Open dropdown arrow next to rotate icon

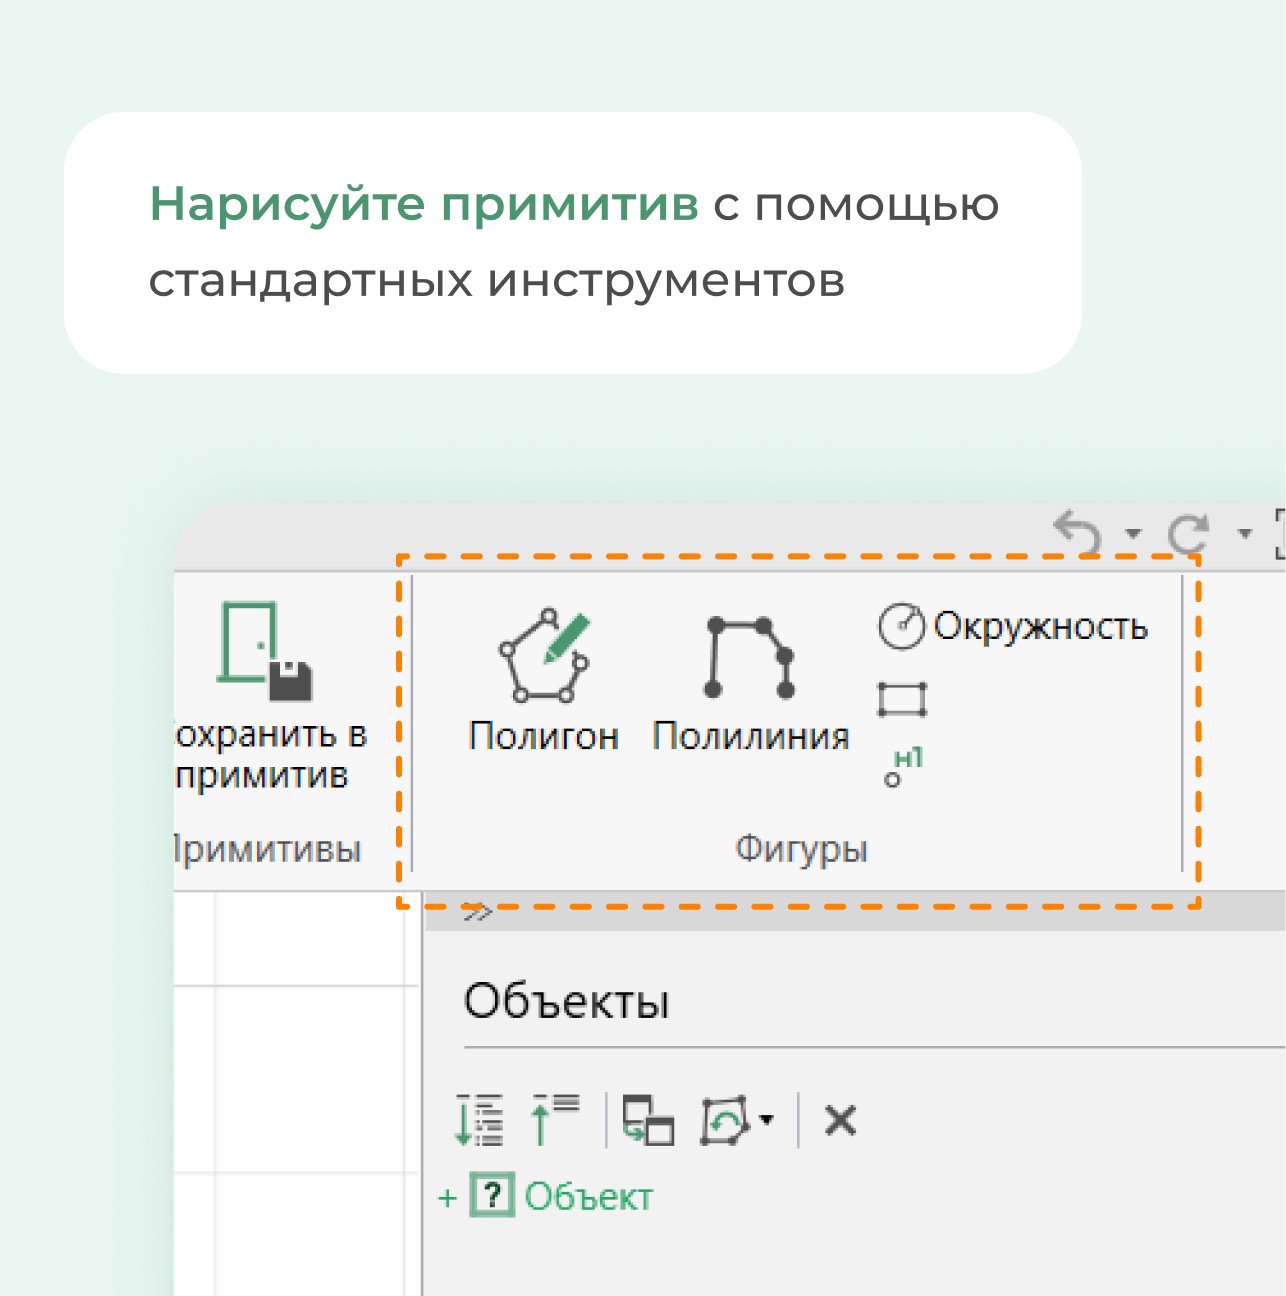[766, 1120]
